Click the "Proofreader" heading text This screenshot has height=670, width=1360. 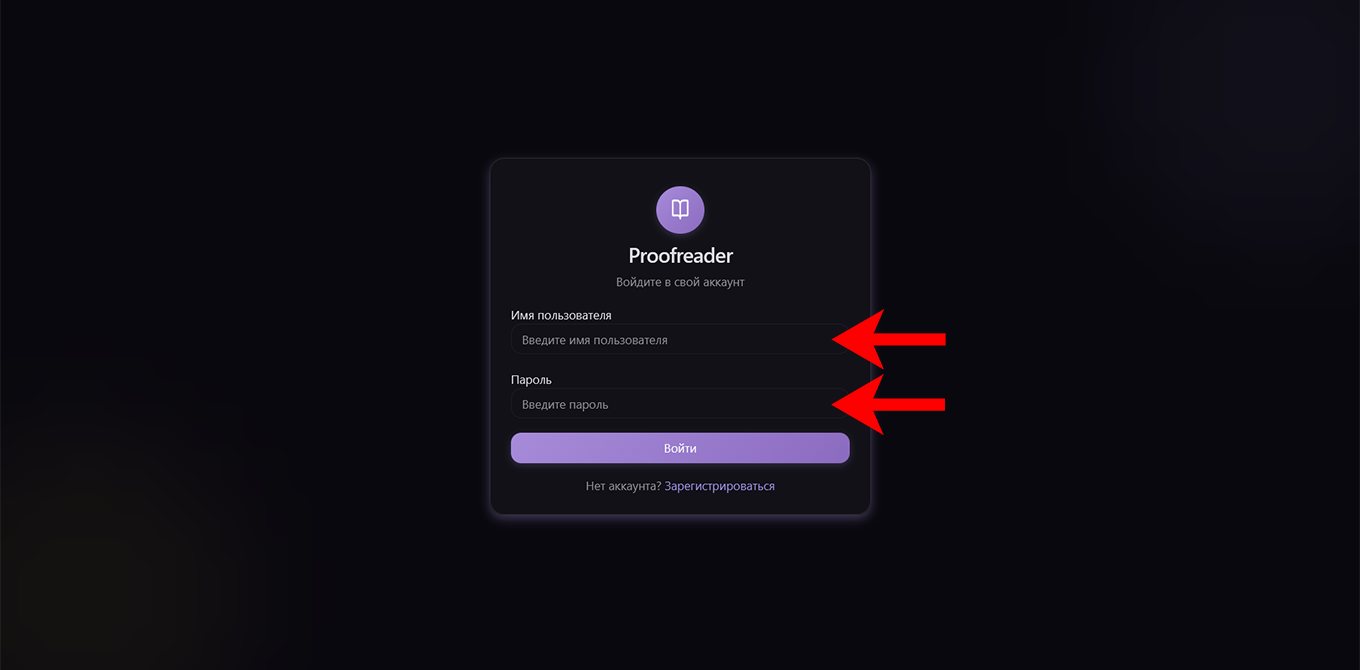point(680,256)
